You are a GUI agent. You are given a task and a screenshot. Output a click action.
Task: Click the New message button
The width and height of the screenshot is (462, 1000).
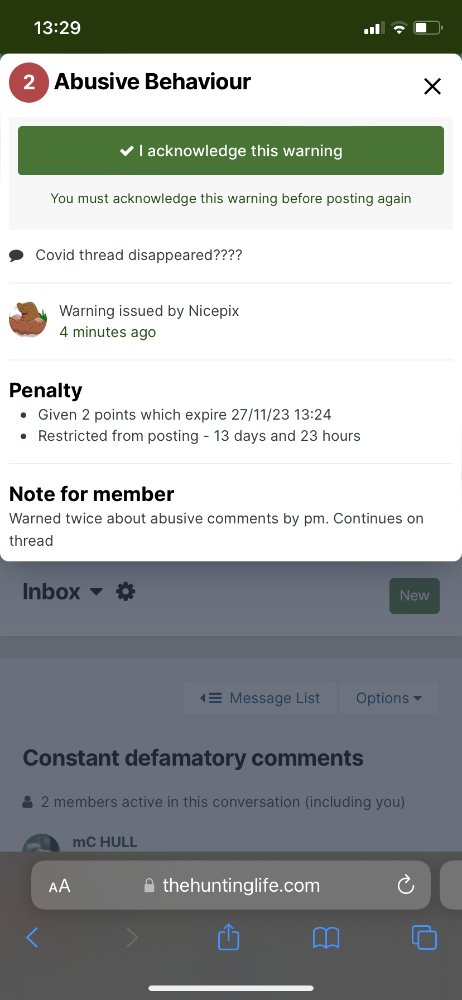click(x=415, y=596)
